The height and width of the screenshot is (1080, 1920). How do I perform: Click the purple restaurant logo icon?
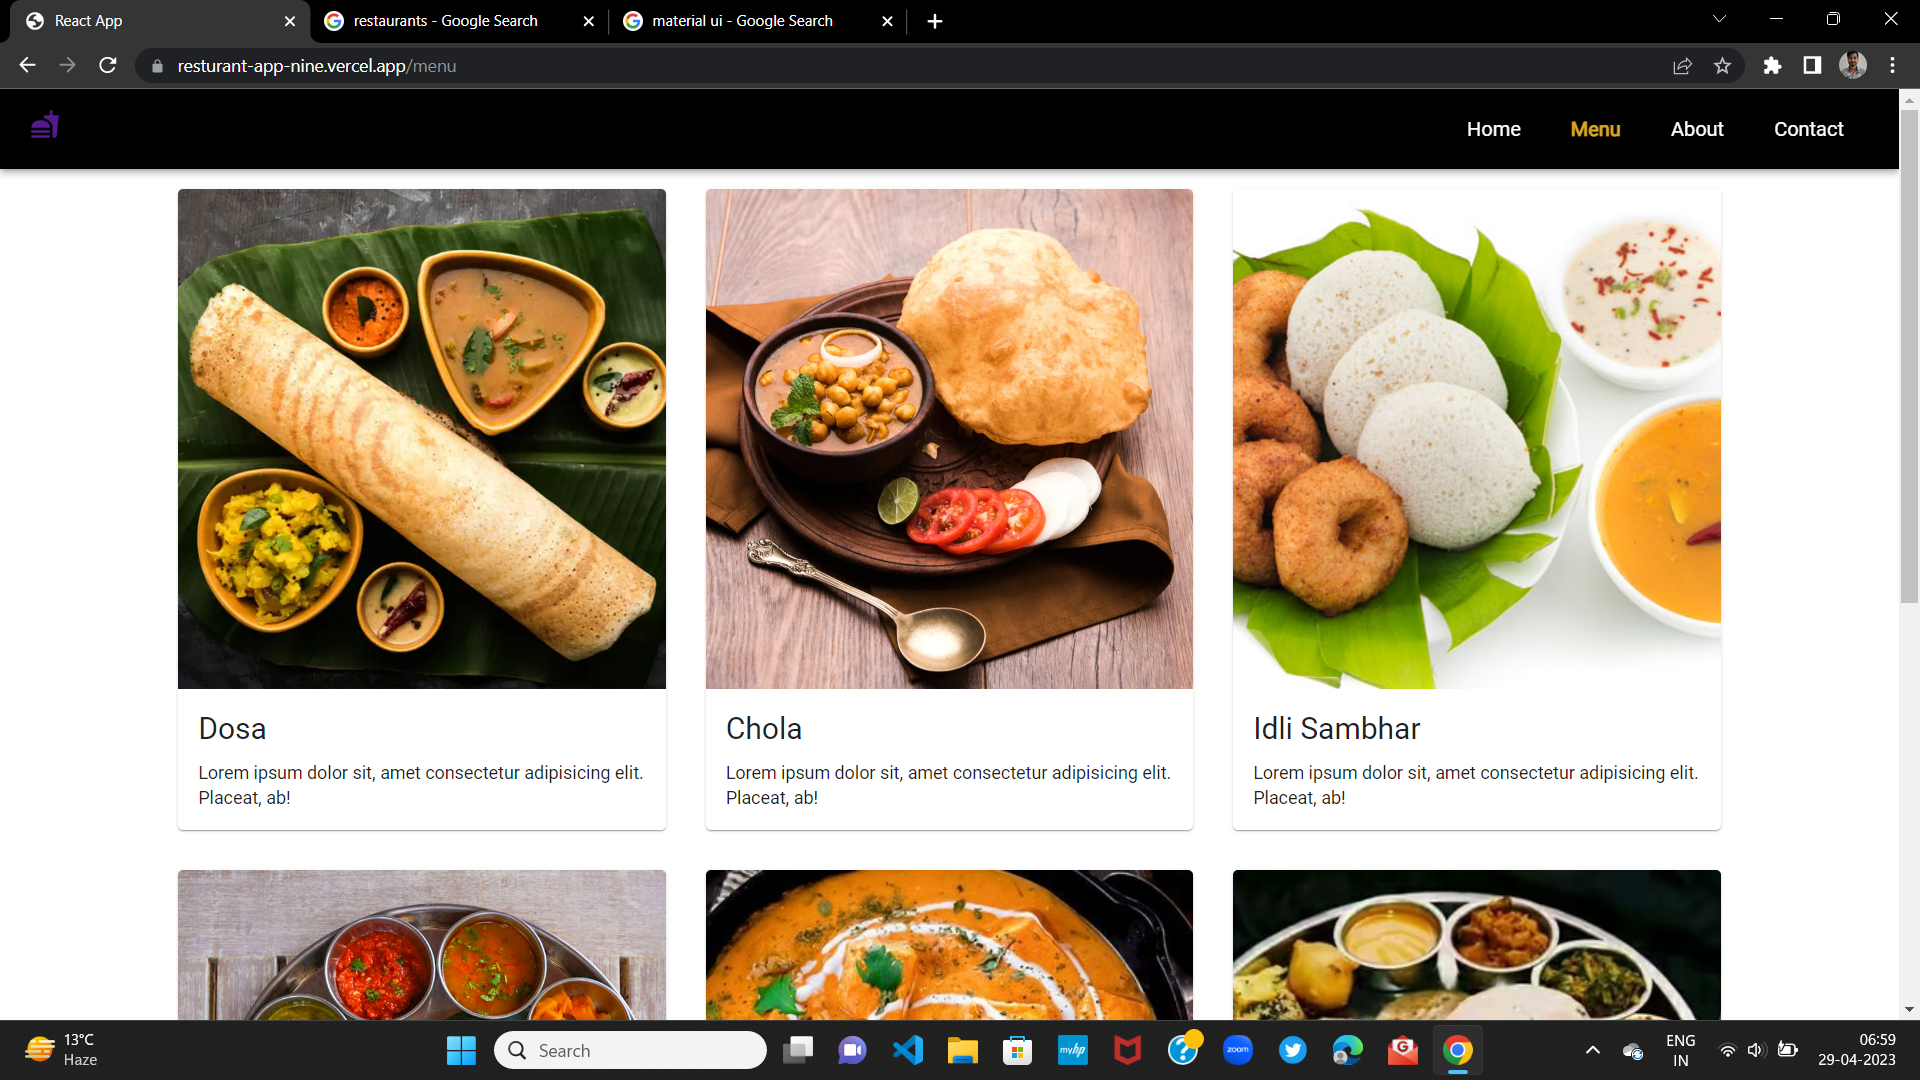[45, 126]
